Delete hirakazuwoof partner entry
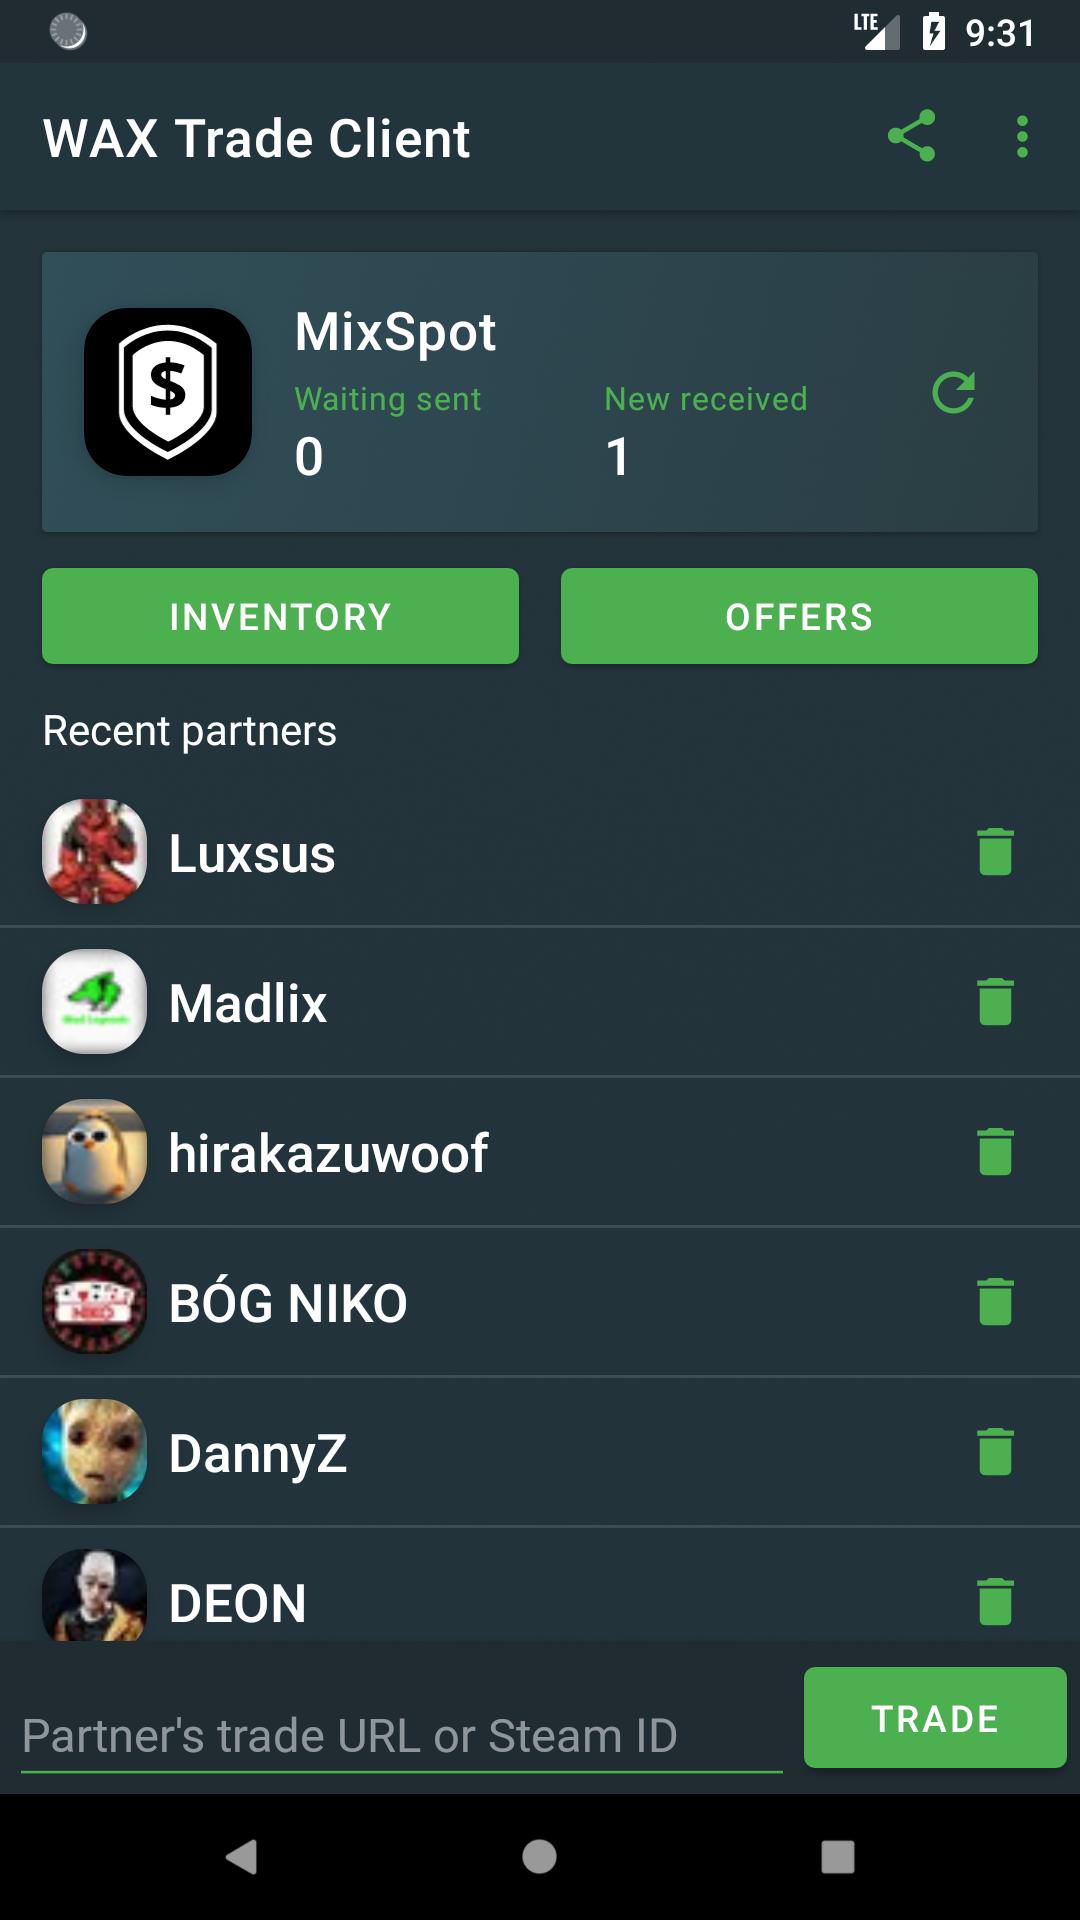This screenshot has width=1080, height=1920. point(995,1152)
